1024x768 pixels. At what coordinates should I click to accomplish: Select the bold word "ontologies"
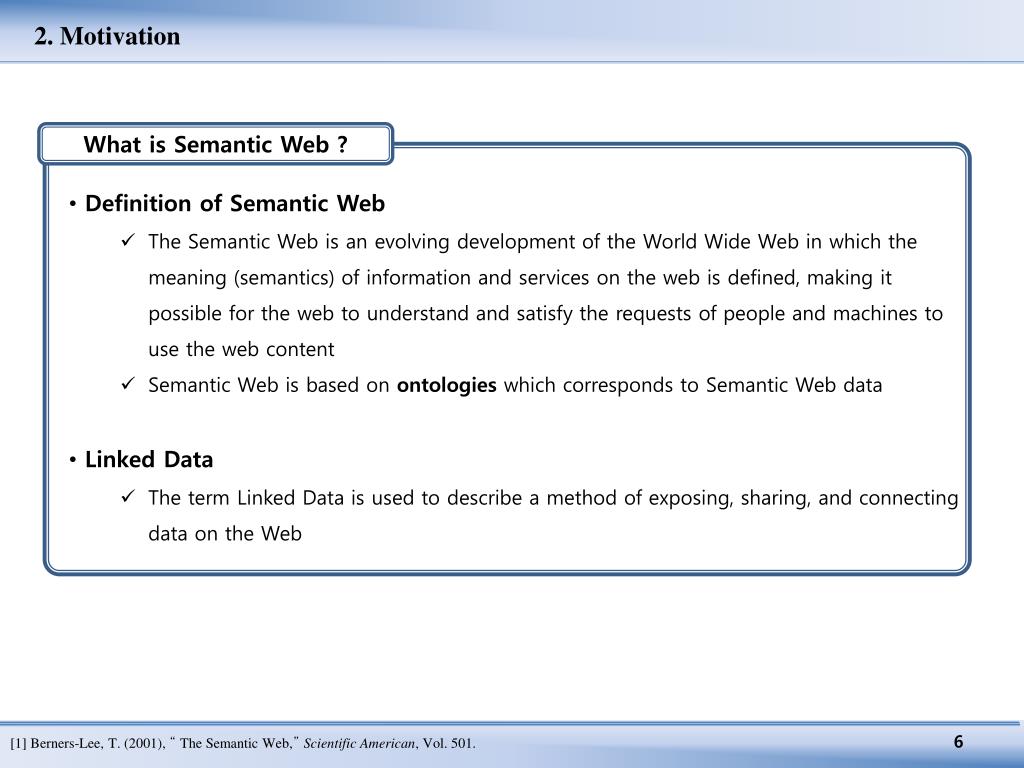coord(447,385)
